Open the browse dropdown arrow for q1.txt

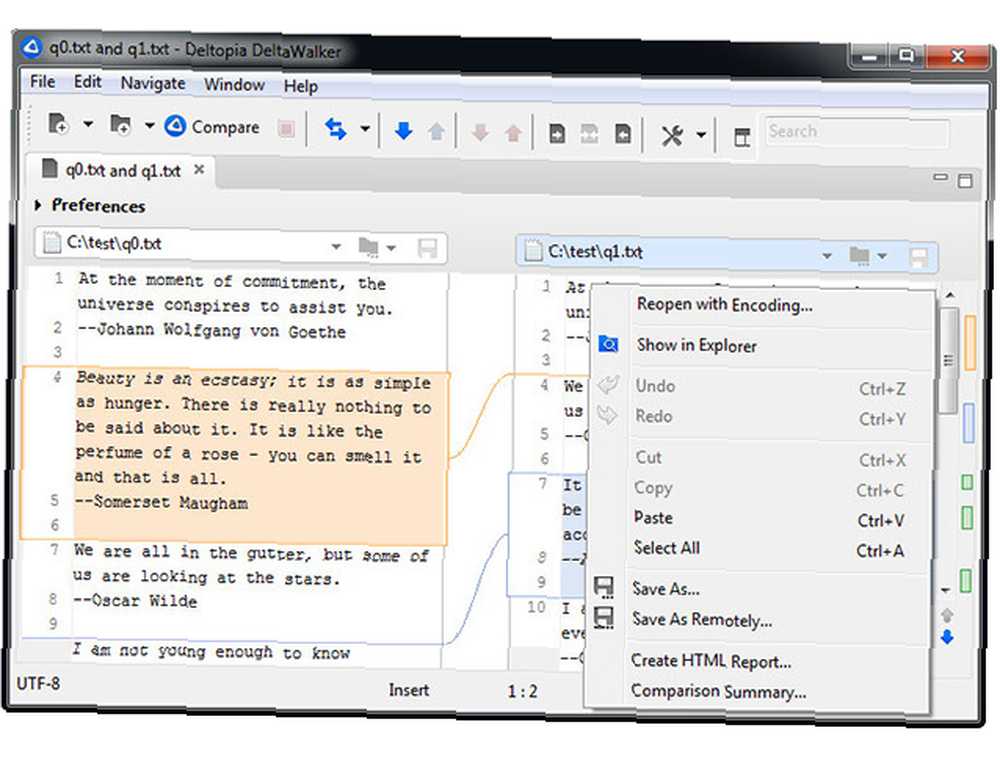[x=882, y=256]
